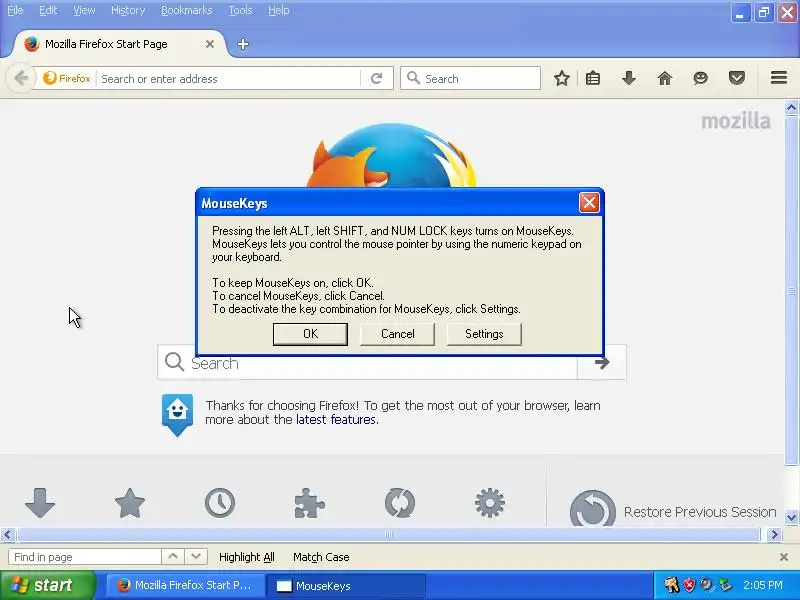Open the hamburger menu

779,78
